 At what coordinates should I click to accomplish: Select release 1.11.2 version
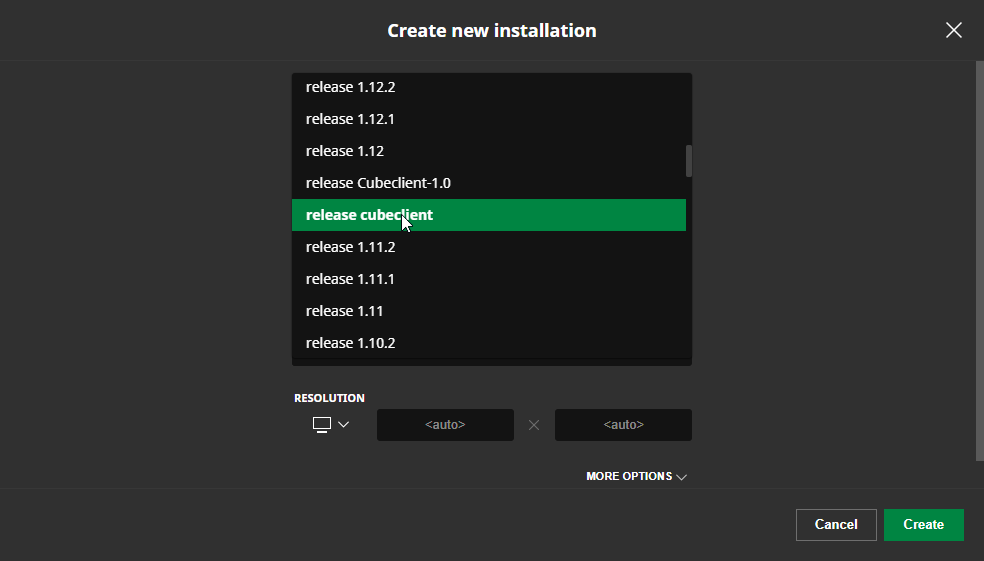489,247
